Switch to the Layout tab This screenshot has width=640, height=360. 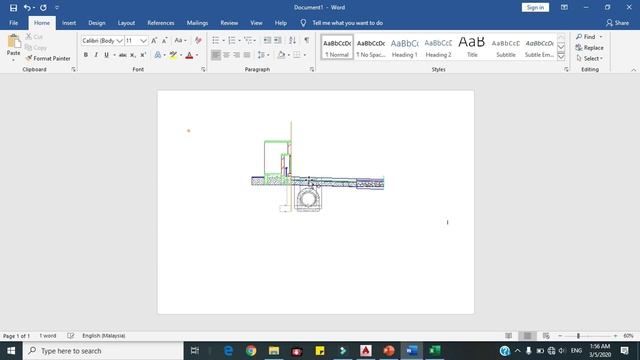[x=126, y=23]
